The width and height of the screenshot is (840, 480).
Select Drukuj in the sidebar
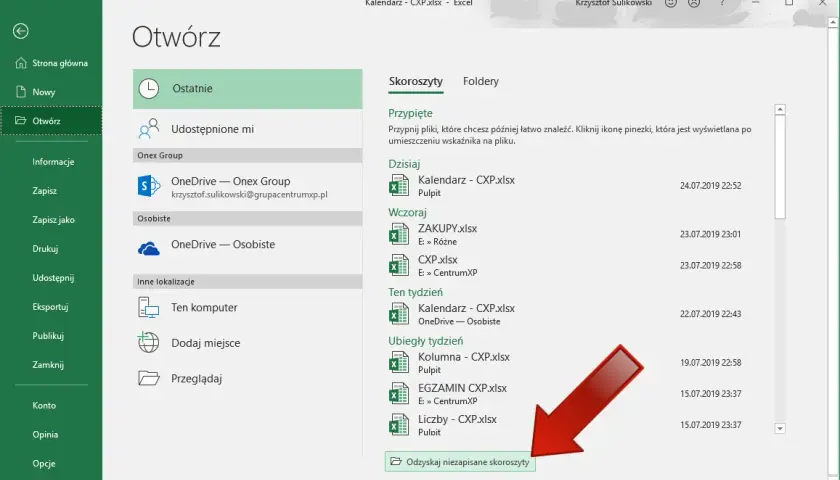point(45,249)
